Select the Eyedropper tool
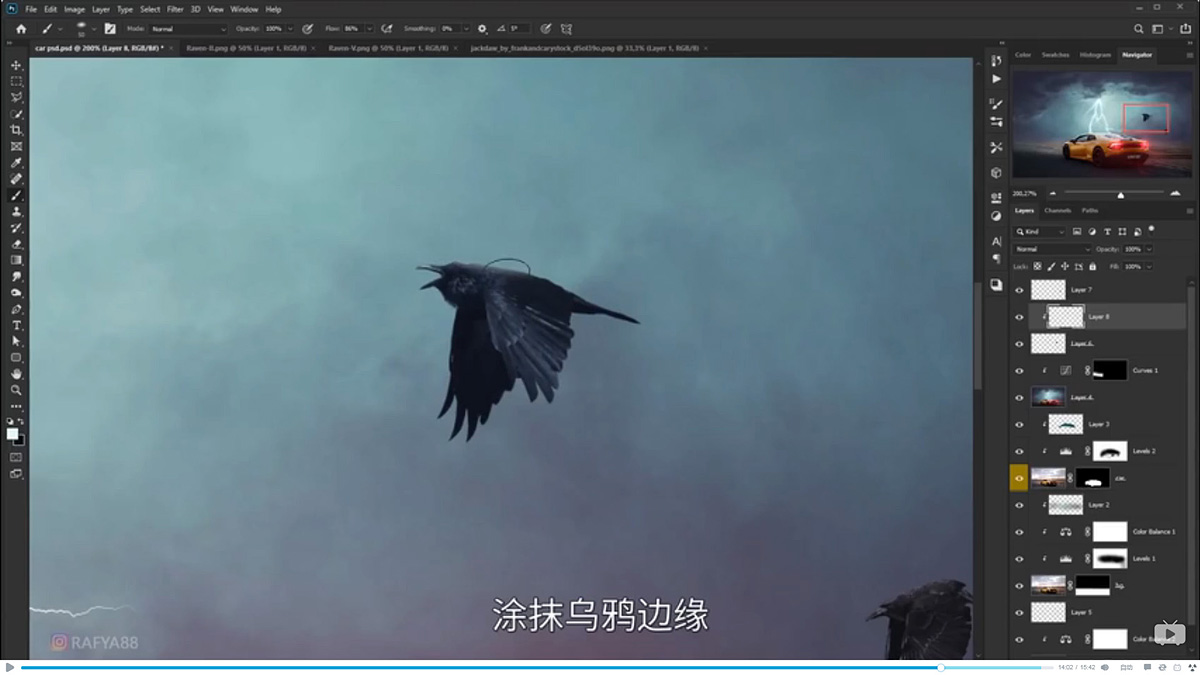Screen dimensions: 1200x675 click(15, 163)
